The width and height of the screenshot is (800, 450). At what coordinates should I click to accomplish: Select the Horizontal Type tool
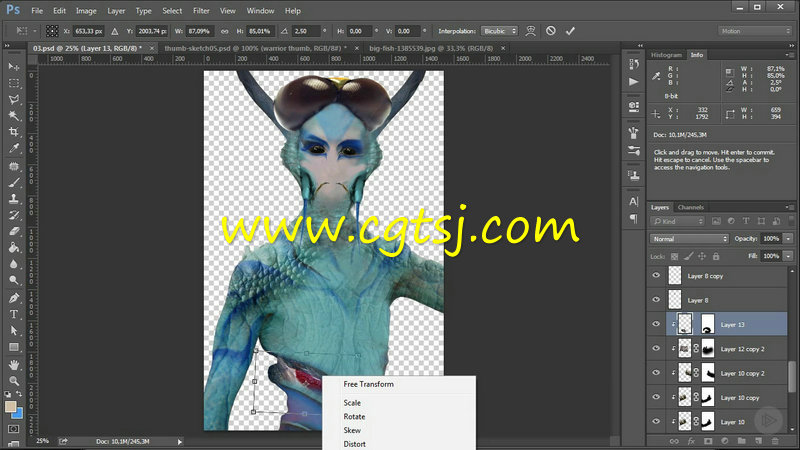[14, 314]
